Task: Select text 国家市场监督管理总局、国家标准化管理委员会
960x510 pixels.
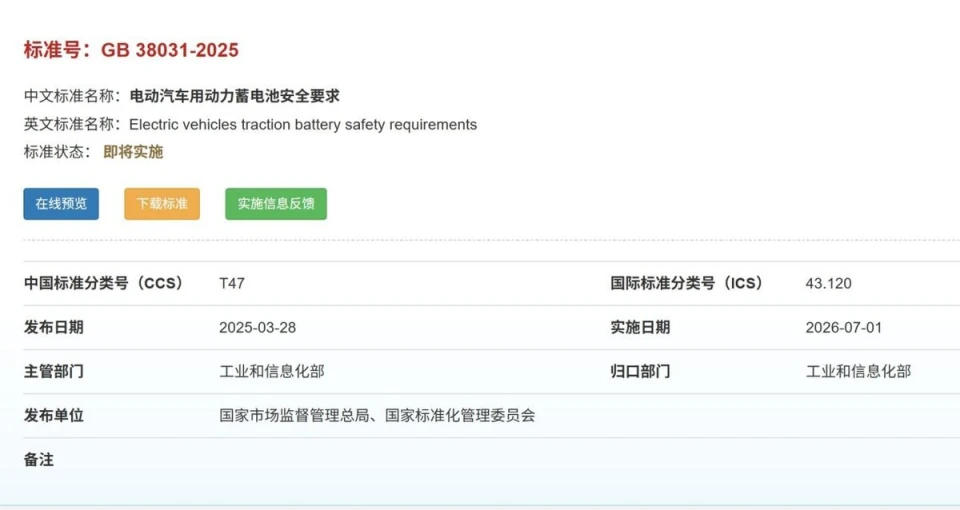Action: pyautogui.click(x=377, y=416)
